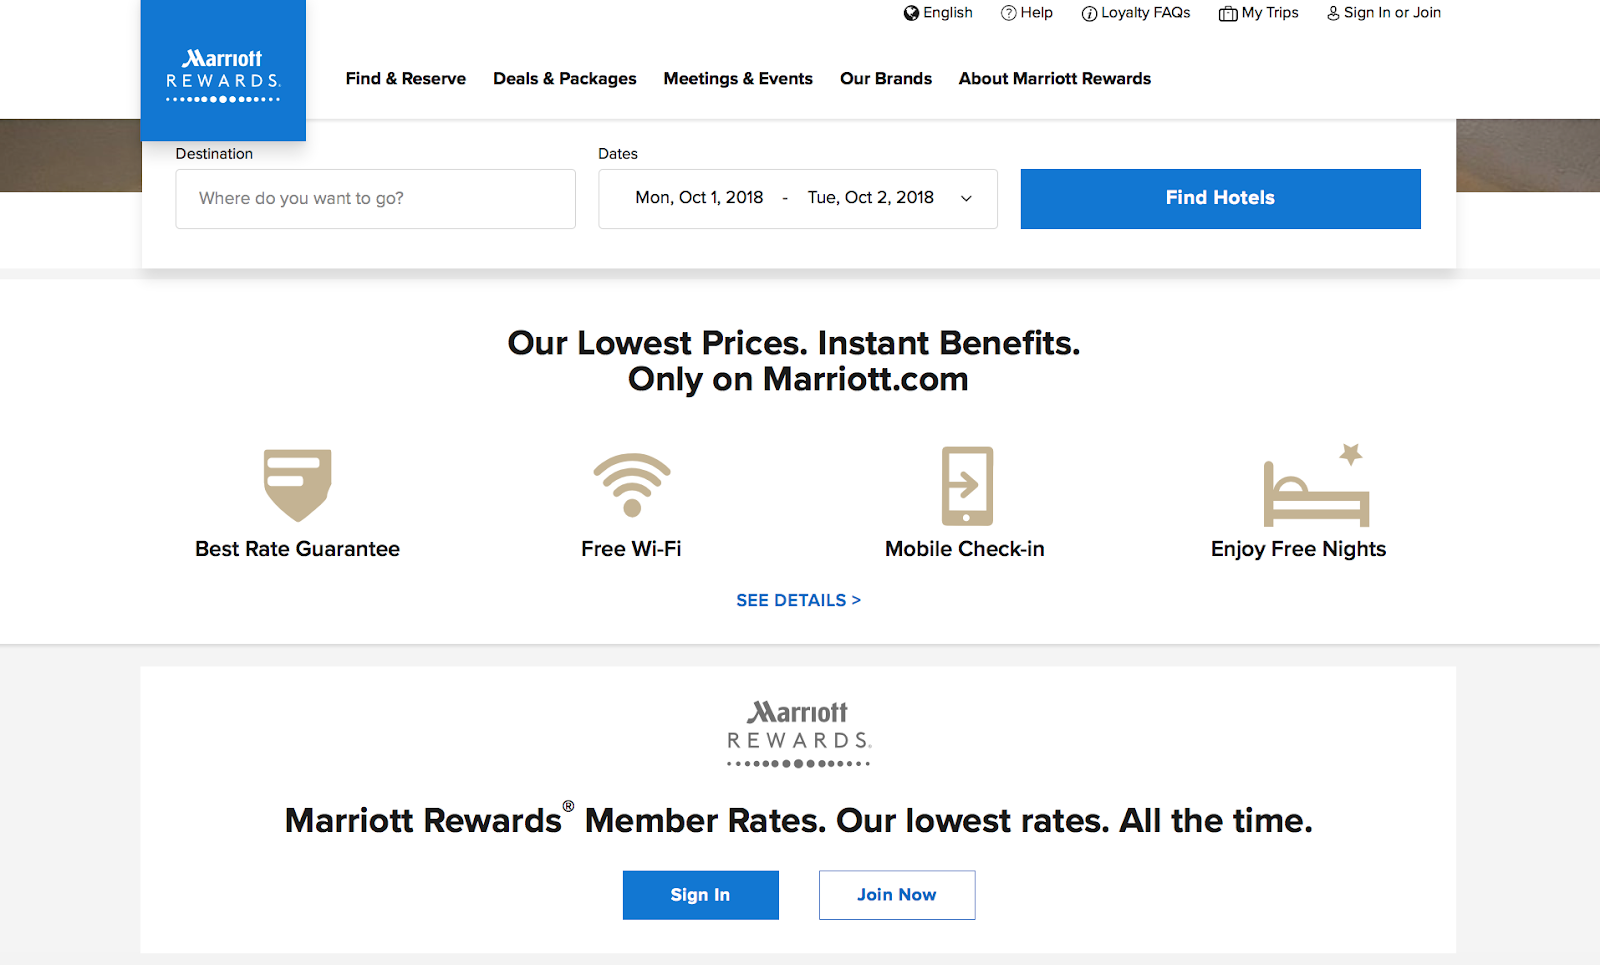Open the Meetings & Events menu
The image size is (1600, 965).
(738, 79)
